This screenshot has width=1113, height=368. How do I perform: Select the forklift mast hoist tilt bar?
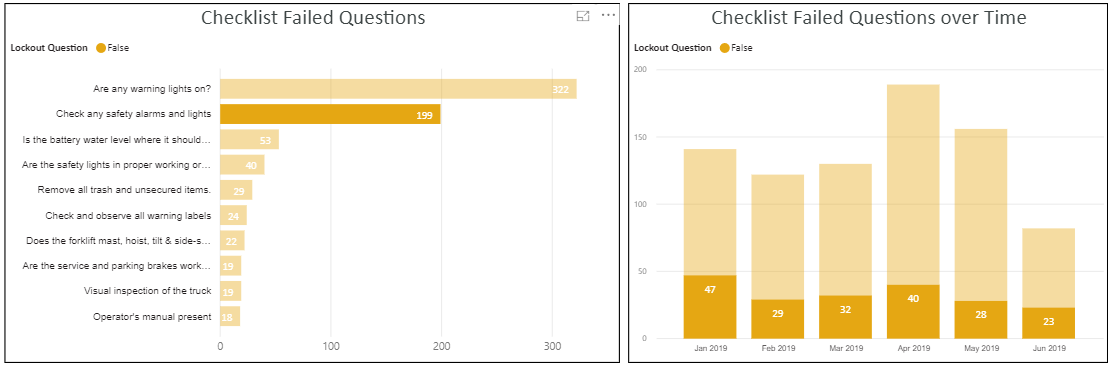coord(232,241)
